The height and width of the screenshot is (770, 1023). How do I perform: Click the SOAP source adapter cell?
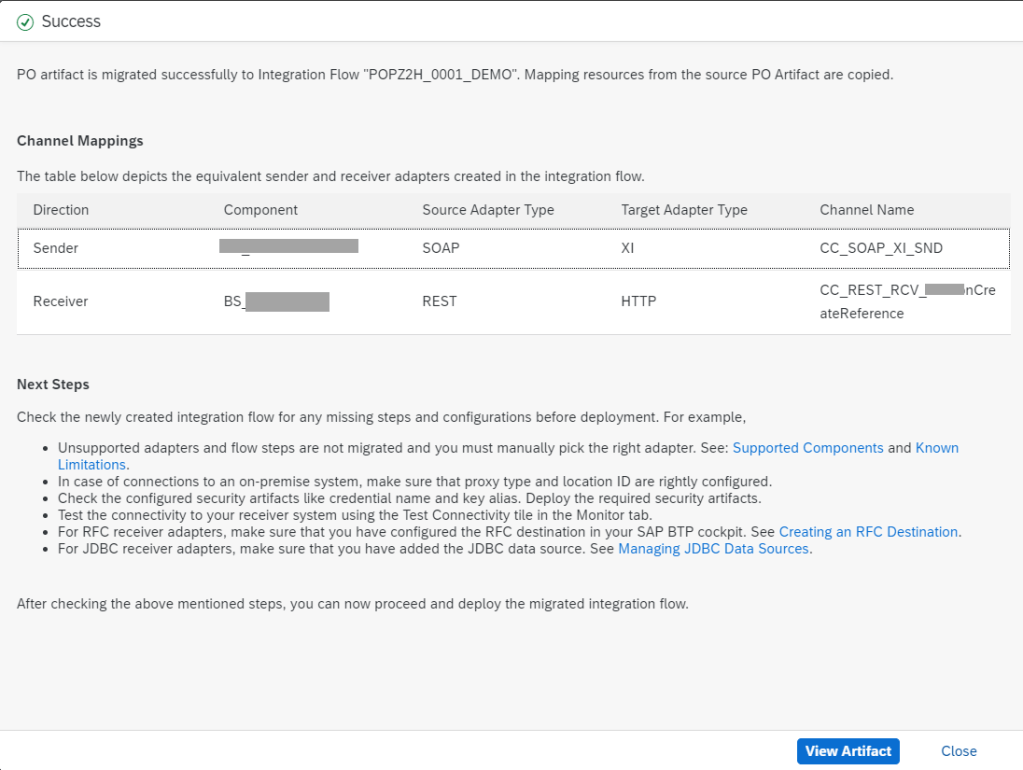(441, 248)
